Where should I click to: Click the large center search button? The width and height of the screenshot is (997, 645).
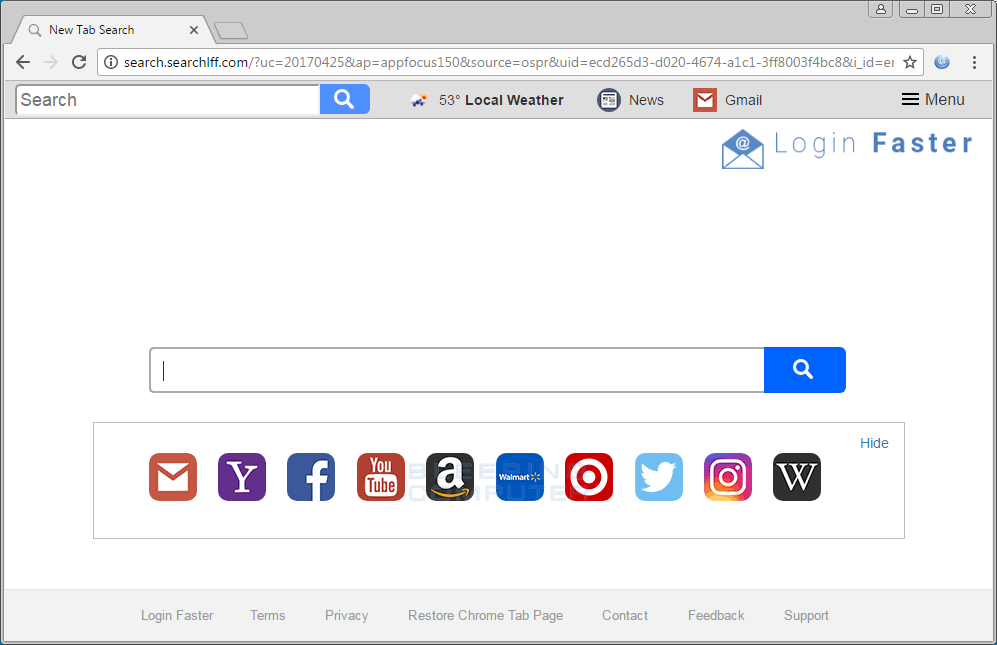pyautogui.click(x=804, y=370)
